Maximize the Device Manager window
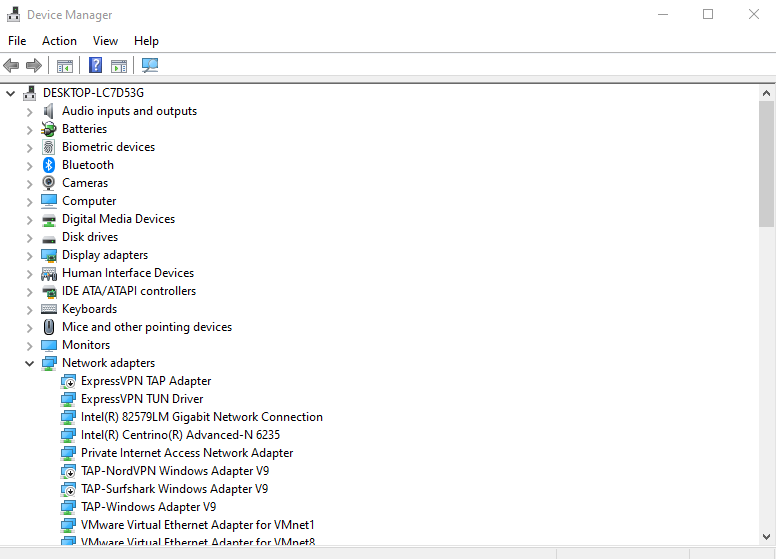 (x=708, y=14)
